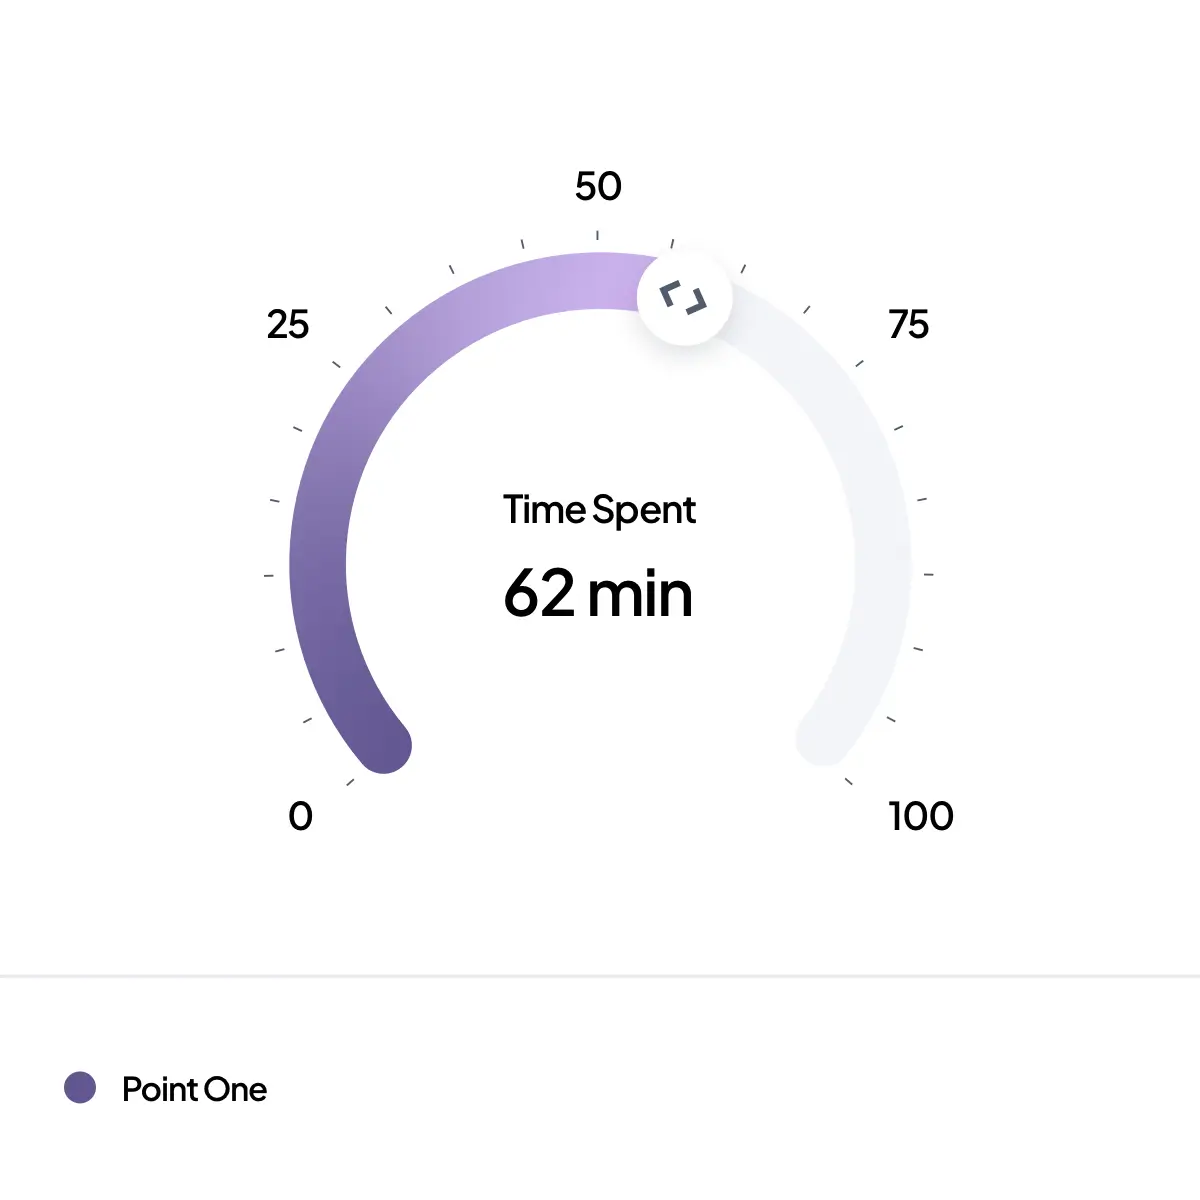Click the 100 scale label

(x=921, y=816)
